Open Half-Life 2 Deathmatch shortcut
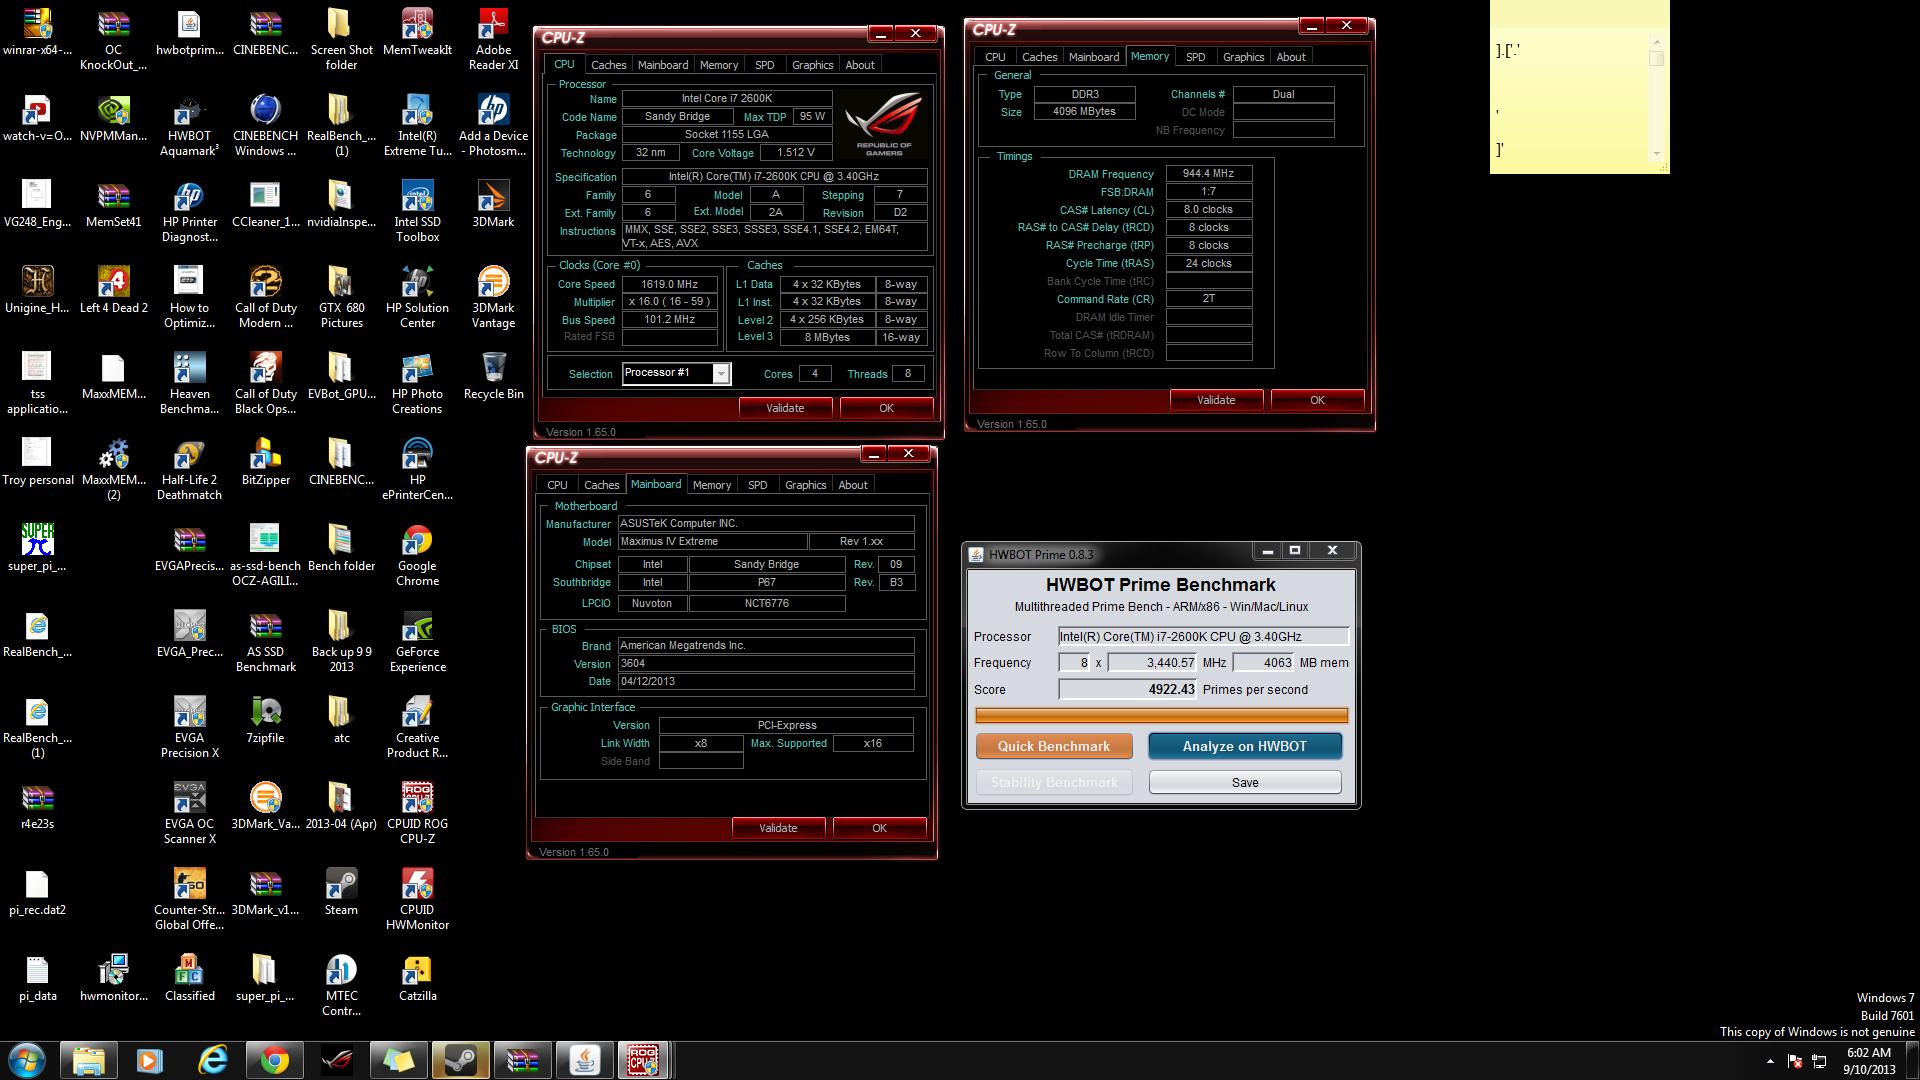1920x1080 pixels. (189, 470)
